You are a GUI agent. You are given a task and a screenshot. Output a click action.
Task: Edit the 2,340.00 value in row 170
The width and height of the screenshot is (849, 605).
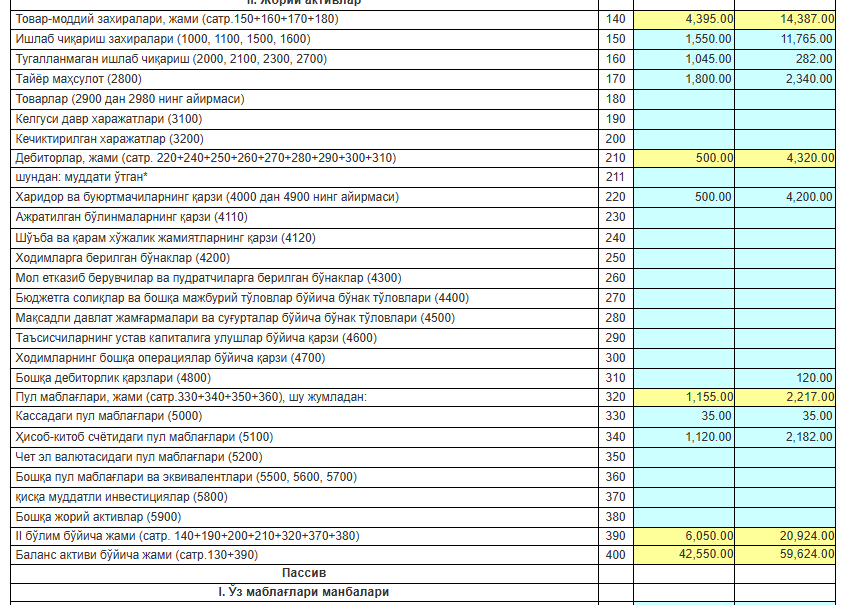click(785, 79)
